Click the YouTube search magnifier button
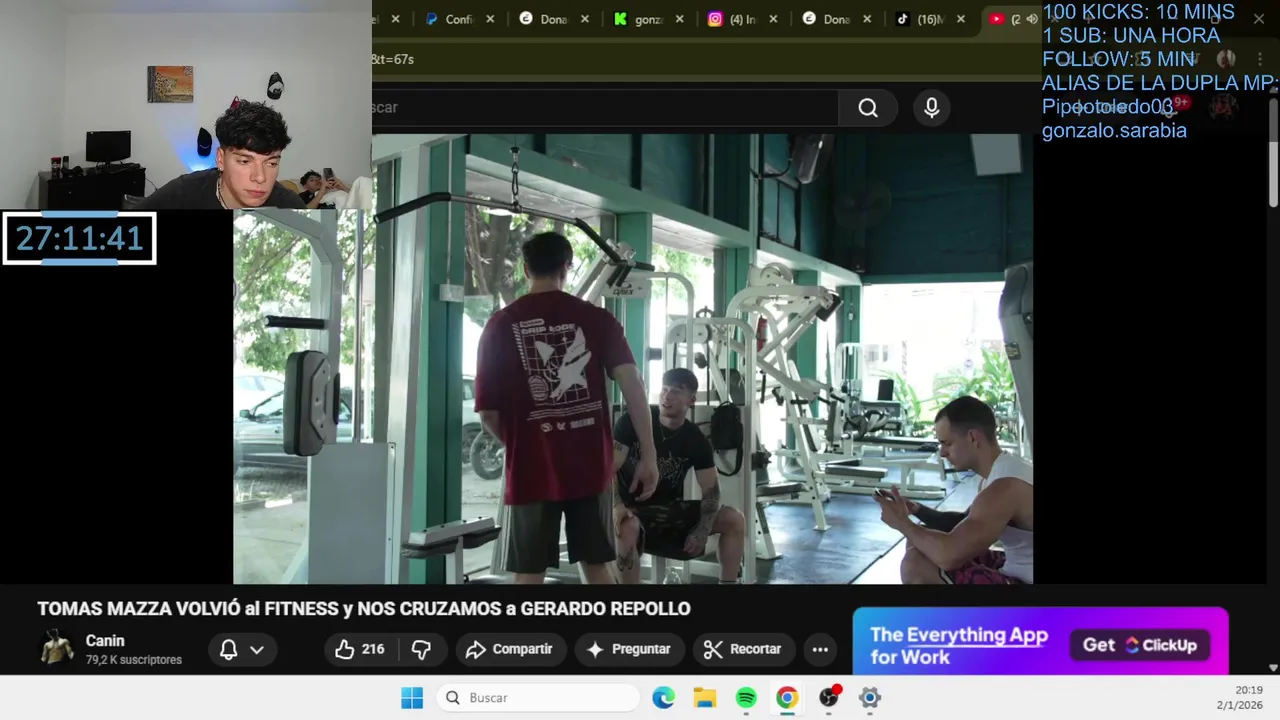This screenshot has height=720, width=1280. (x=868, y=108)
